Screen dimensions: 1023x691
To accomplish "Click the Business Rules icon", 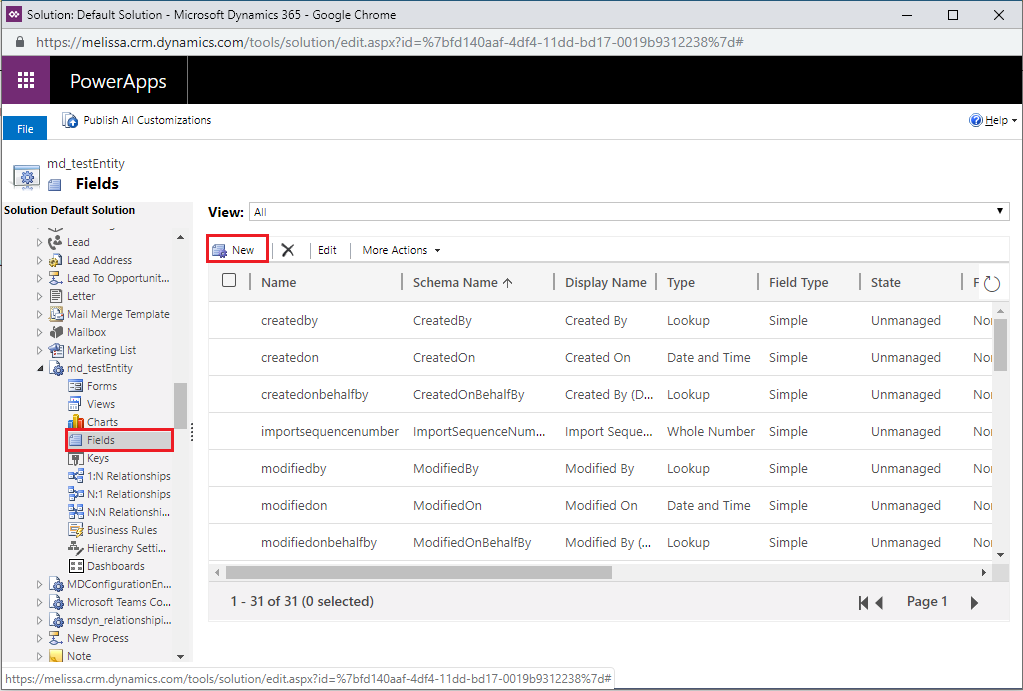I will tap(76, 530).
